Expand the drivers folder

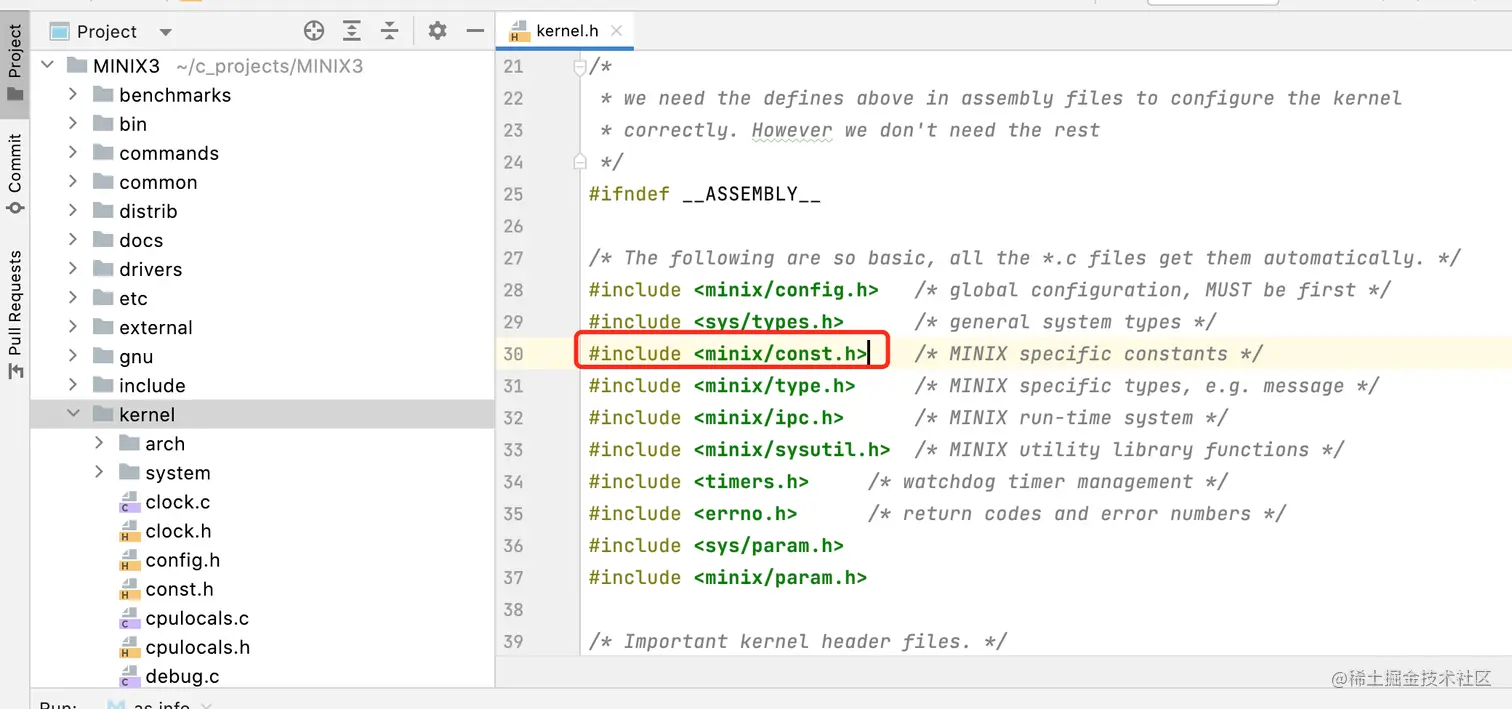click(73, 269)
